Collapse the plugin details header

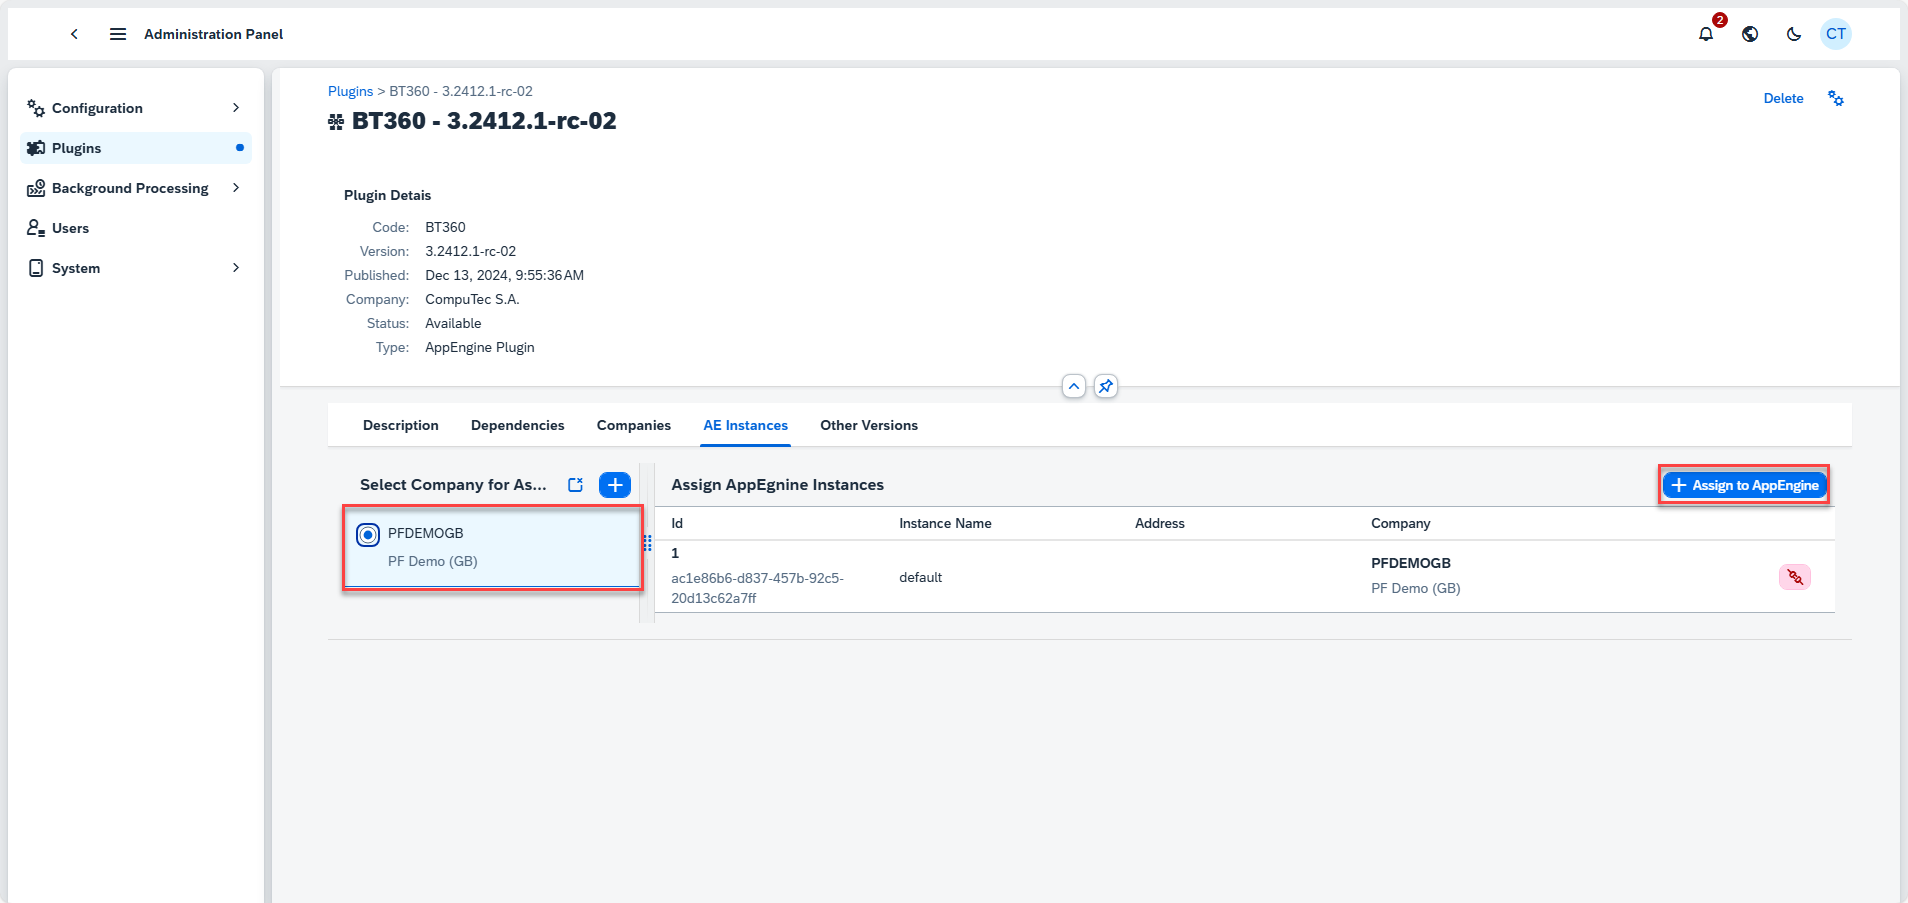coord(1073,386)
